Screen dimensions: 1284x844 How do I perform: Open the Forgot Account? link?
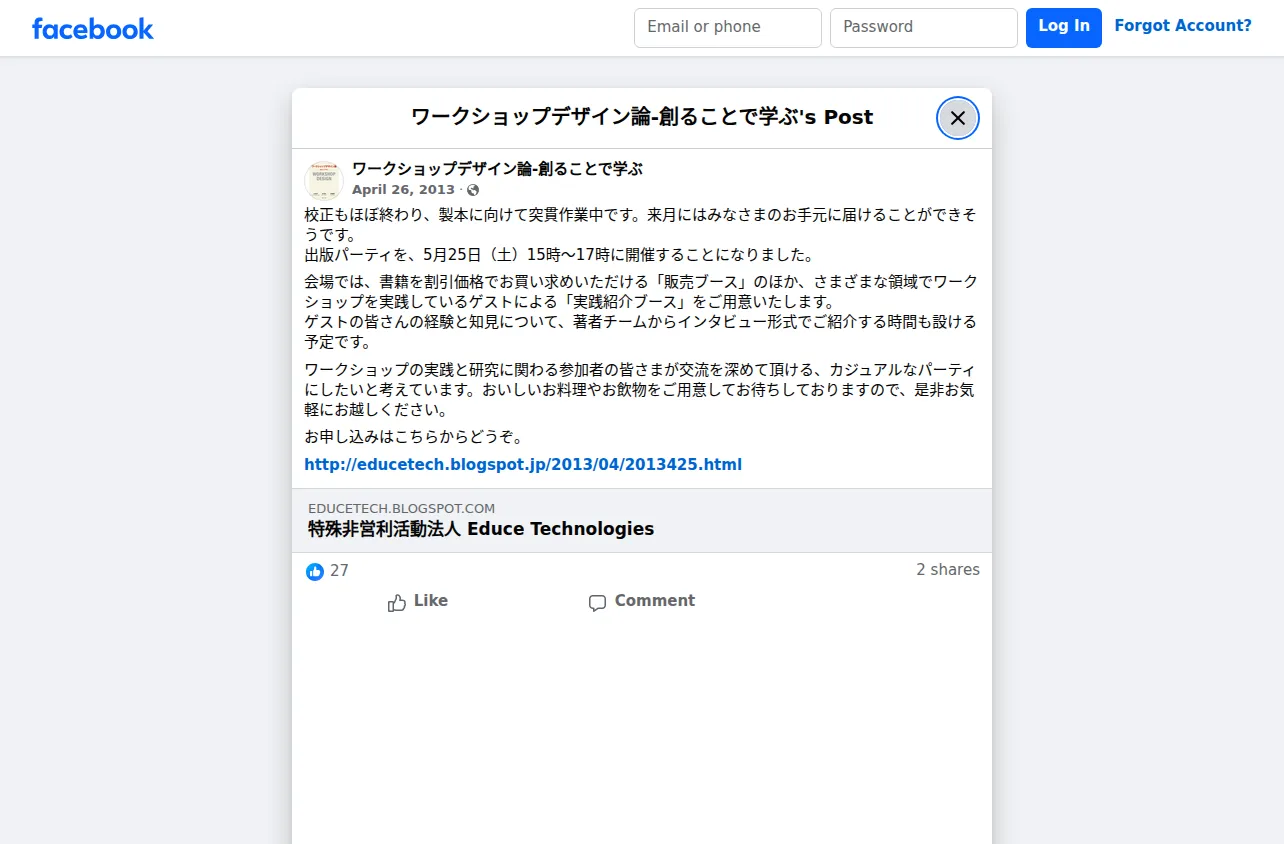coord(1183,26)
